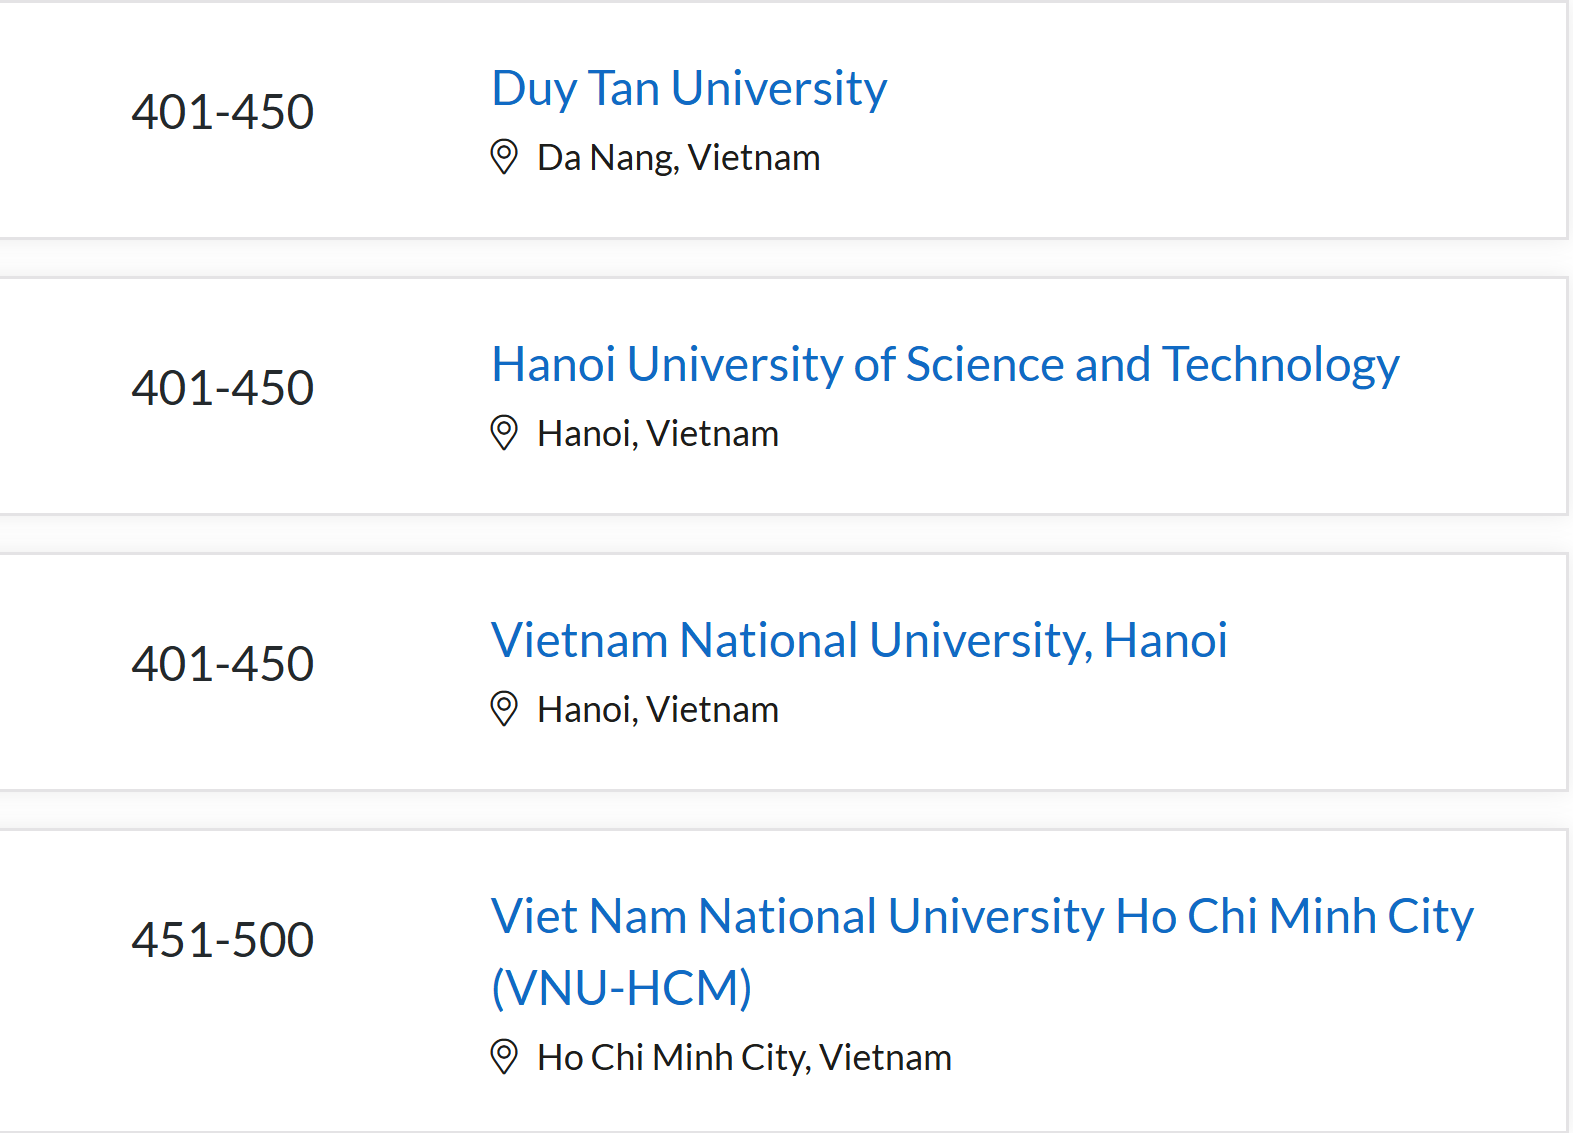1573x1133 pixels.
Task: Click the 401-450 rank beside Duy Tan University
Action: coord(222,112)
